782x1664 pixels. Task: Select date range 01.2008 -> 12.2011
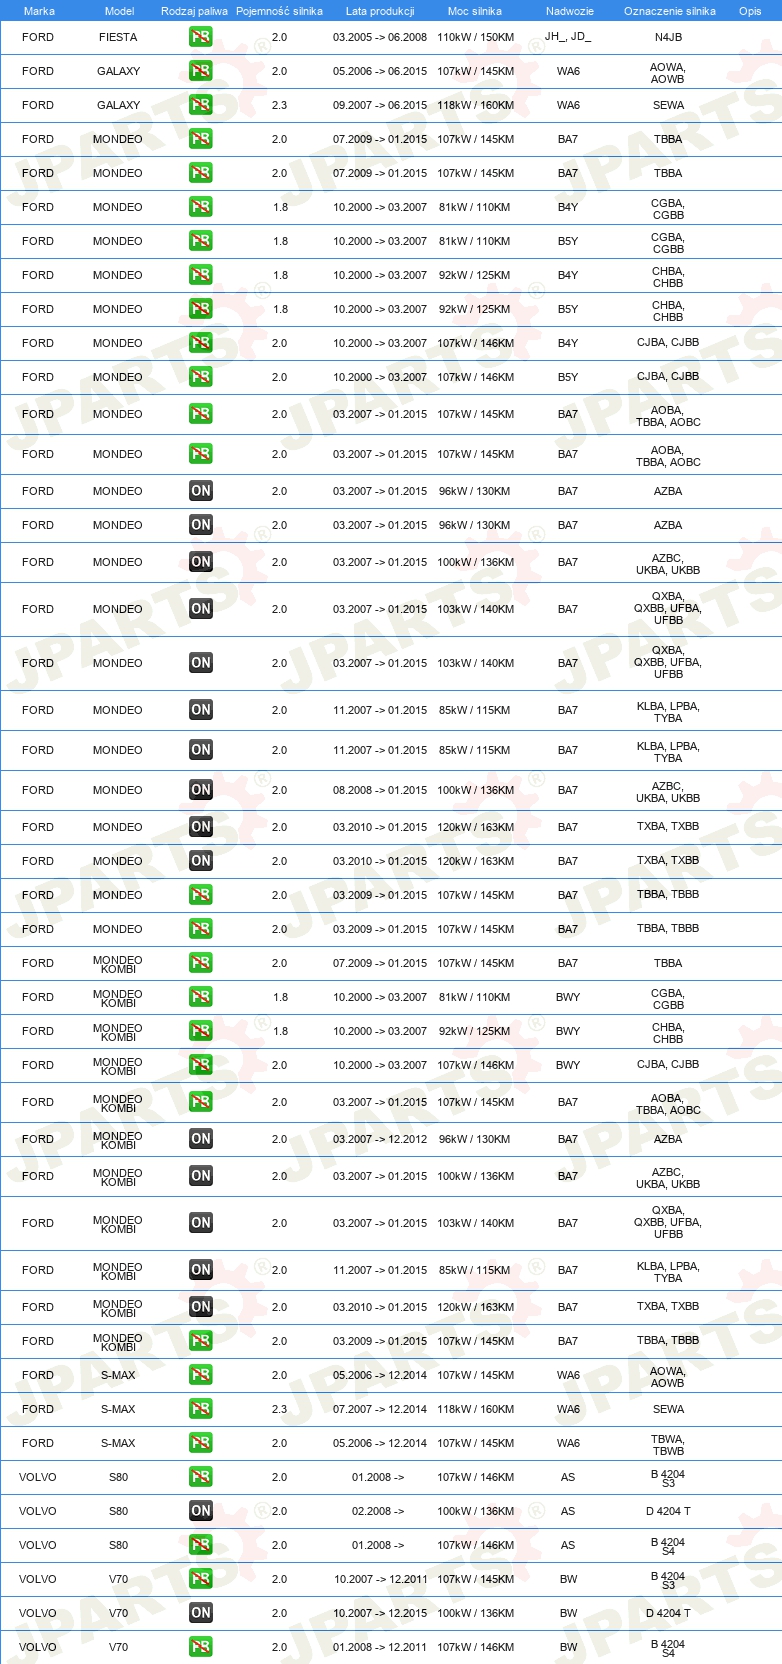380,1647
